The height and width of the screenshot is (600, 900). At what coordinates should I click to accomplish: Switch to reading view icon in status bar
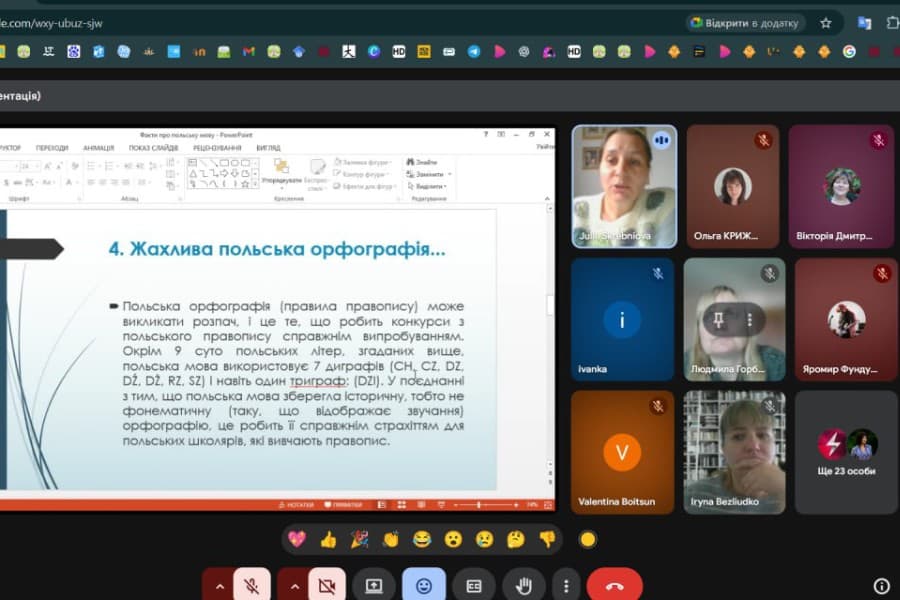click(x=421, y=505)
